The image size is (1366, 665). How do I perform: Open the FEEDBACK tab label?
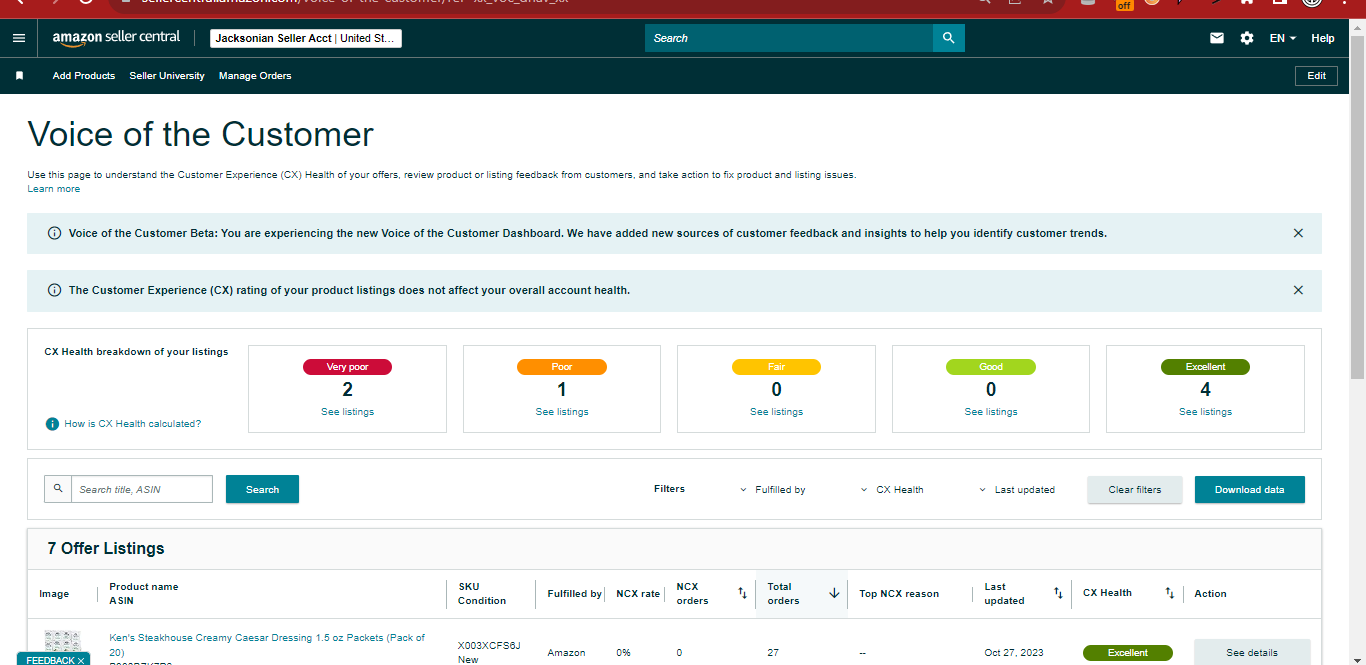coord(50,660)
